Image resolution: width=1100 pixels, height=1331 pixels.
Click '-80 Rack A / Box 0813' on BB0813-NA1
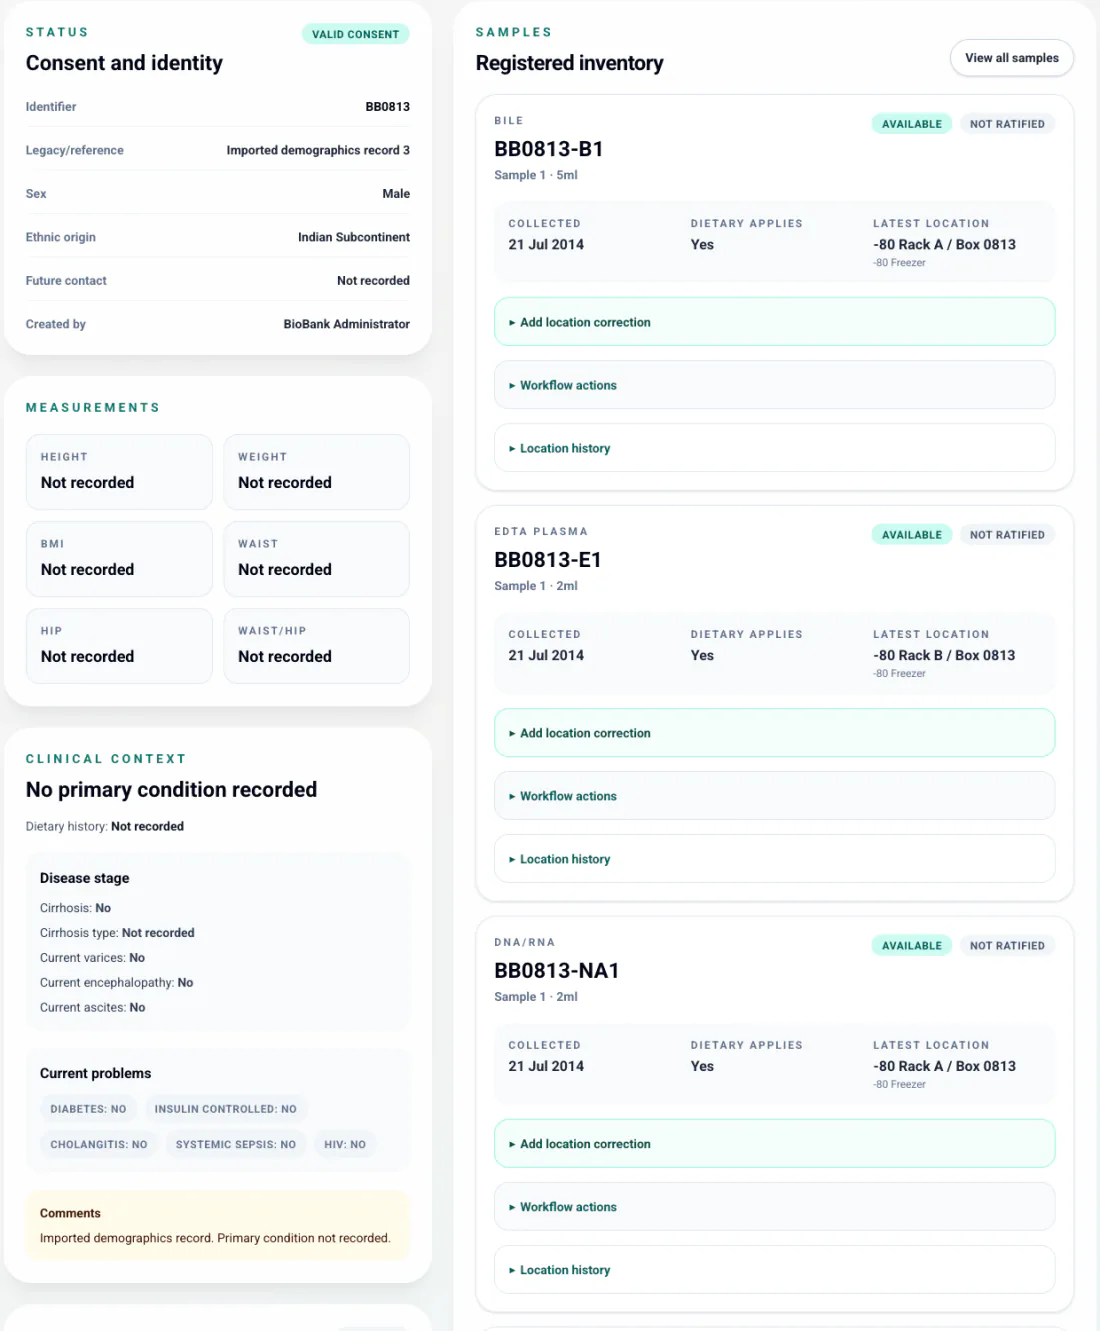tap(944, 1066)
